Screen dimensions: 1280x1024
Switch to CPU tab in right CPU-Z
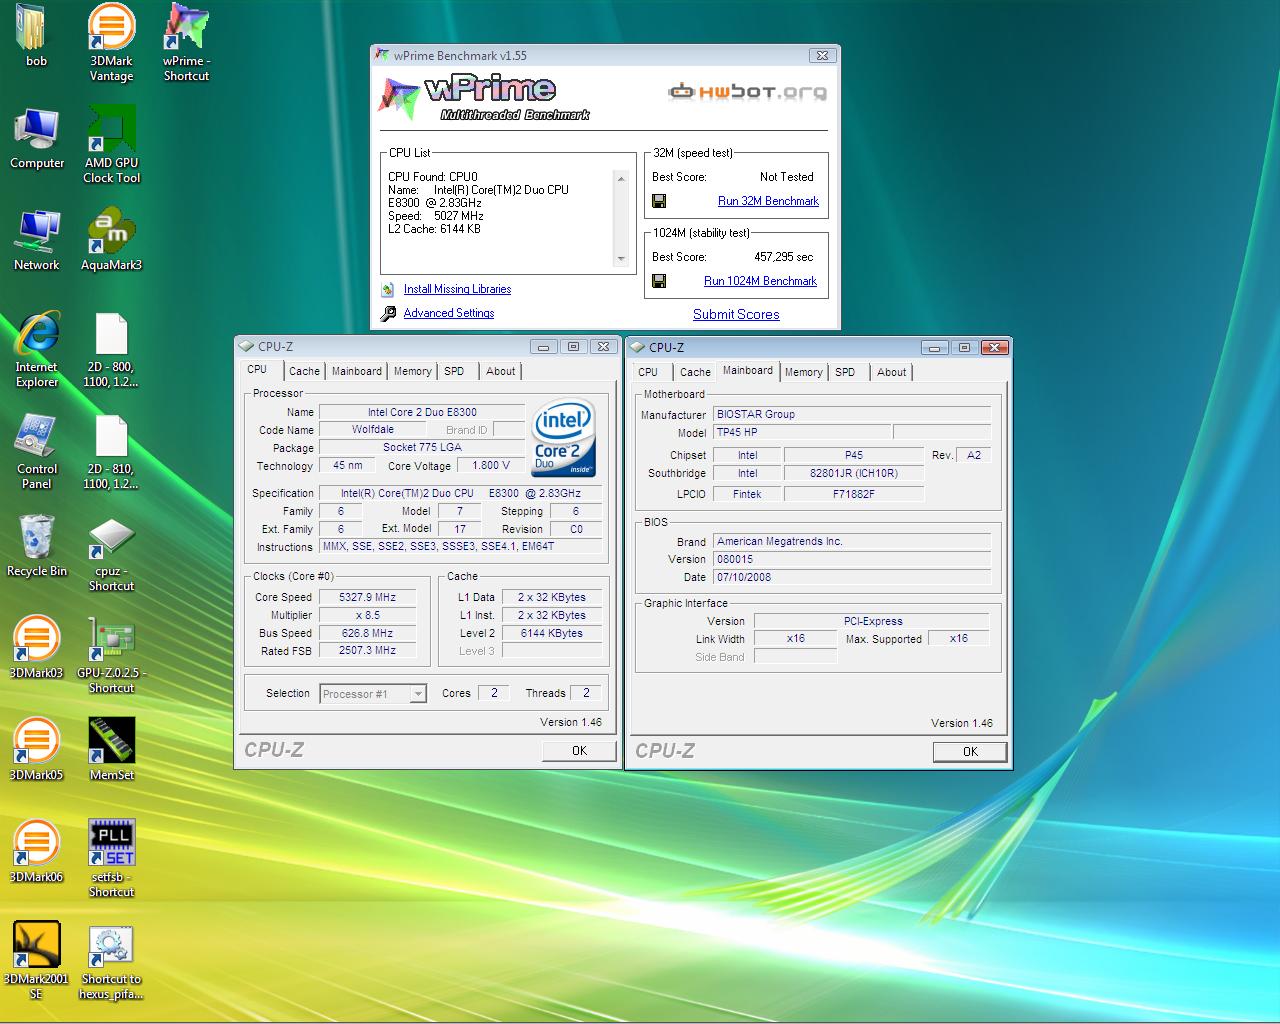648,372
